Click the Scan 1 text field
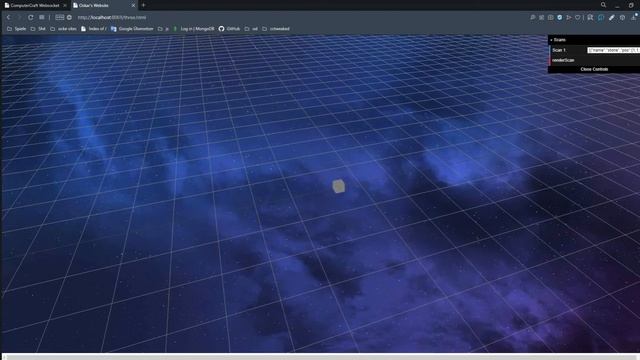 pyautogui.click(x=613, y=50)
